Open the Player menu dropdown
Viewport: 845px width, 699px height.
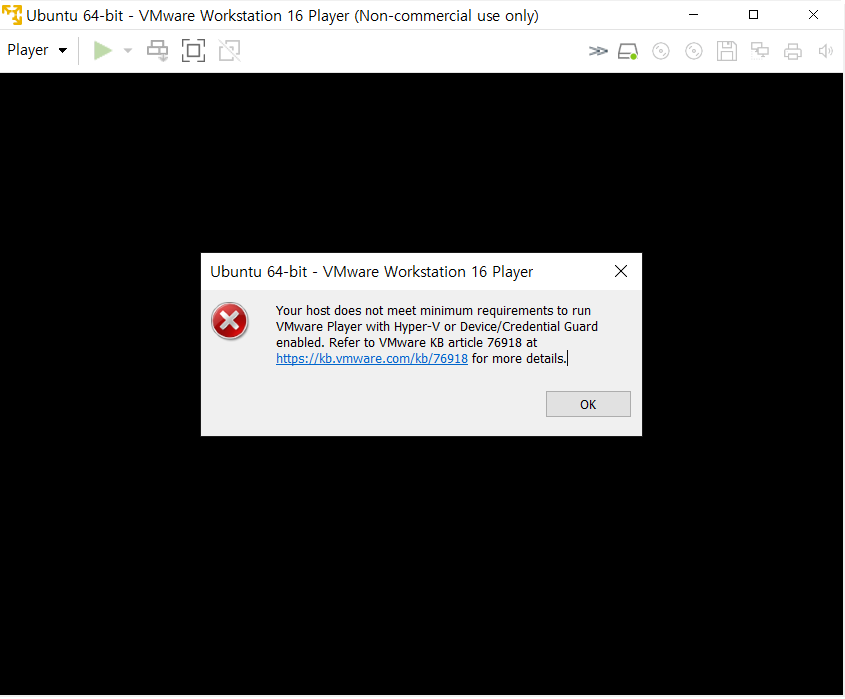tap(37, 50)
